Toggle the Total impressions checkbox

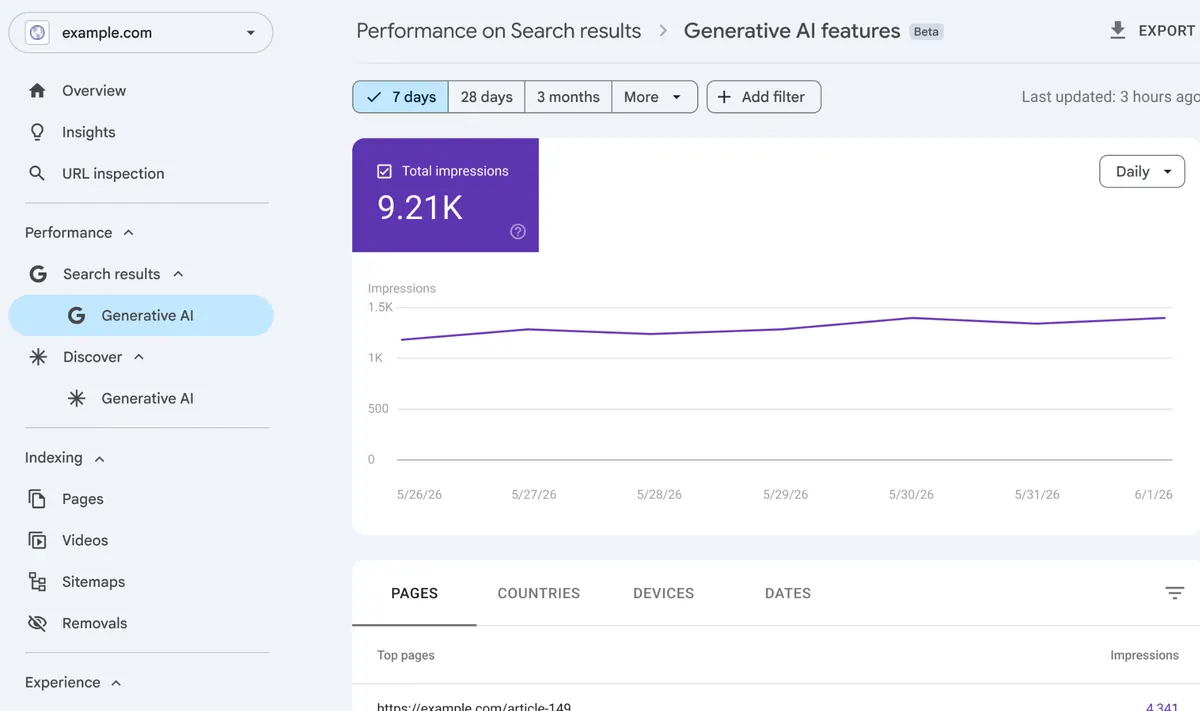click(x=384, y=171)
